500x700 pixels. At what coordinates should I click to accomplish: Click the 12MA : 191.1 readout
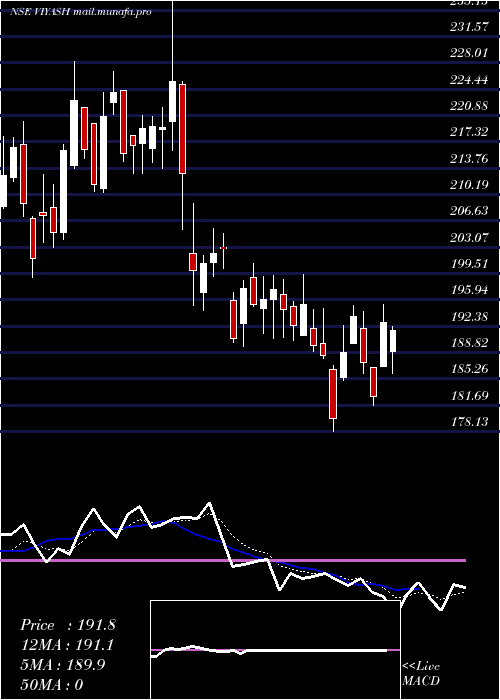click(x=67, y=645)
